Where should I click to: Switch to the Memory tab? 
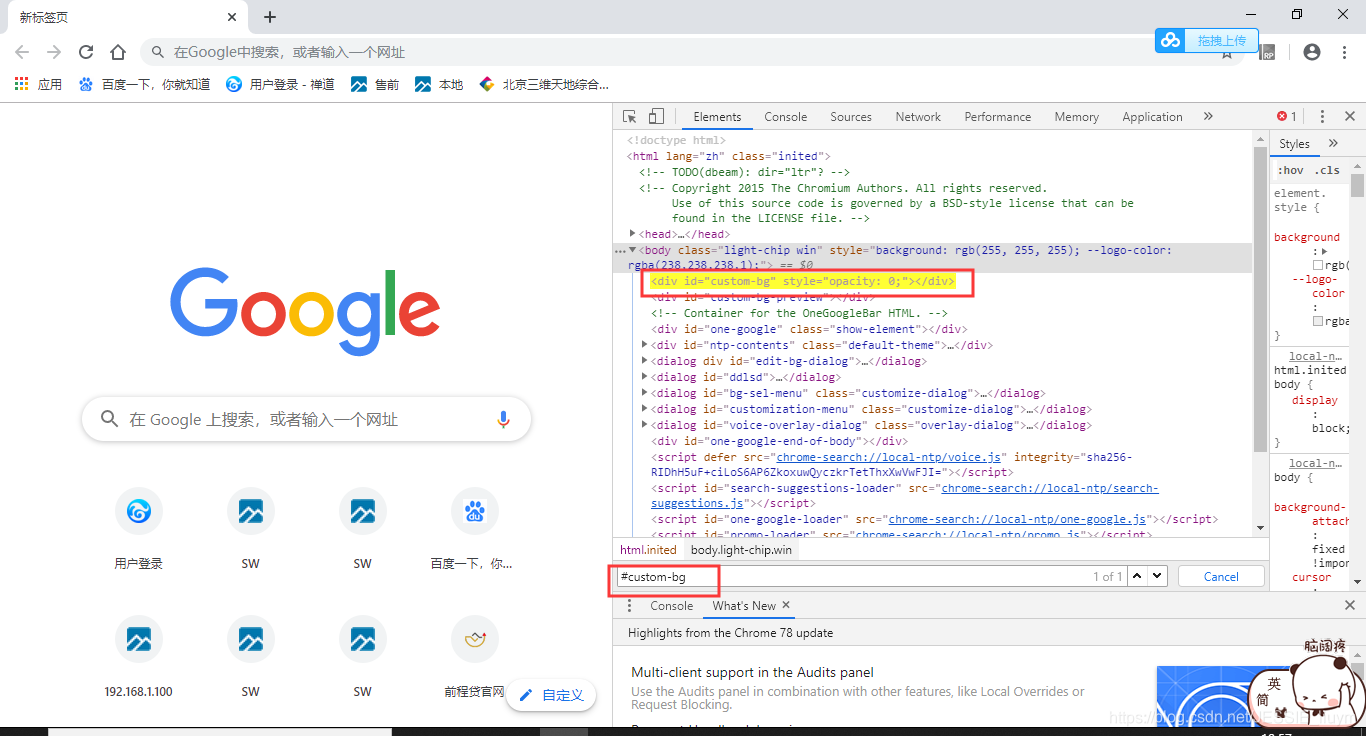click(x=1076, y=117)
